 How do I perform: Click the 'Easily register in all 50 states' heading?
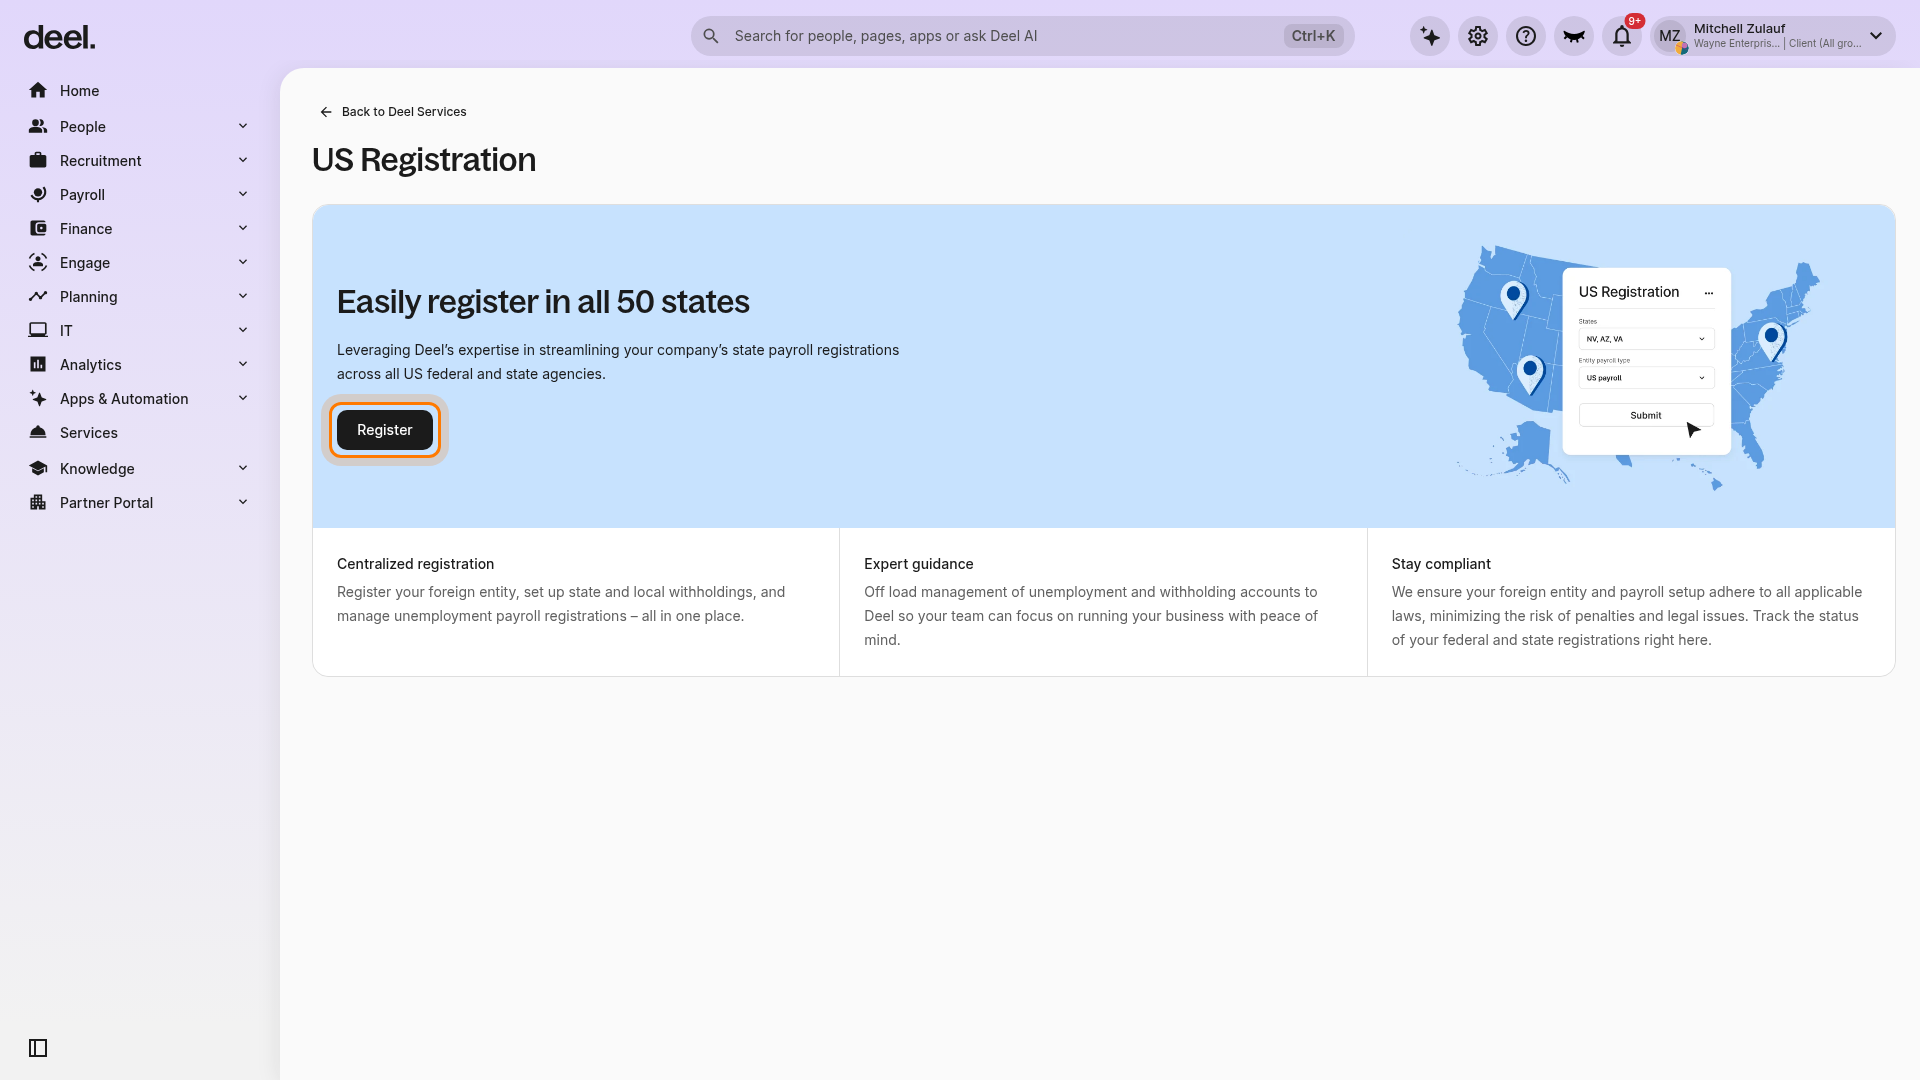tap(543, 302)
